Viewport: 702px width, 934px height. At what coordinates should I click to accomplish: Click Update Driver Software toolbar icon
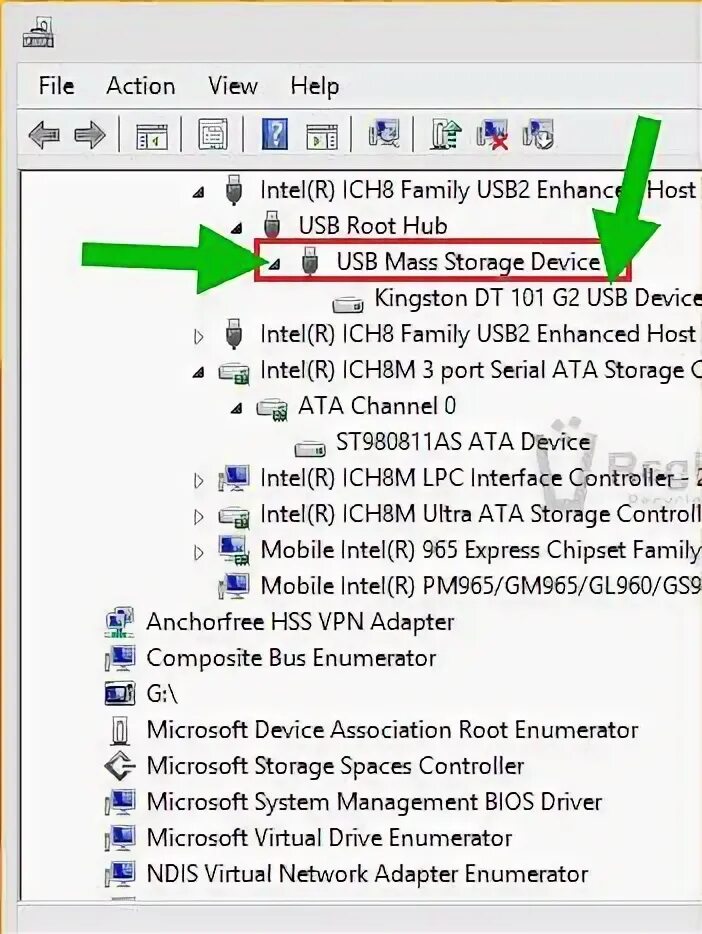[x=446, y=135]
